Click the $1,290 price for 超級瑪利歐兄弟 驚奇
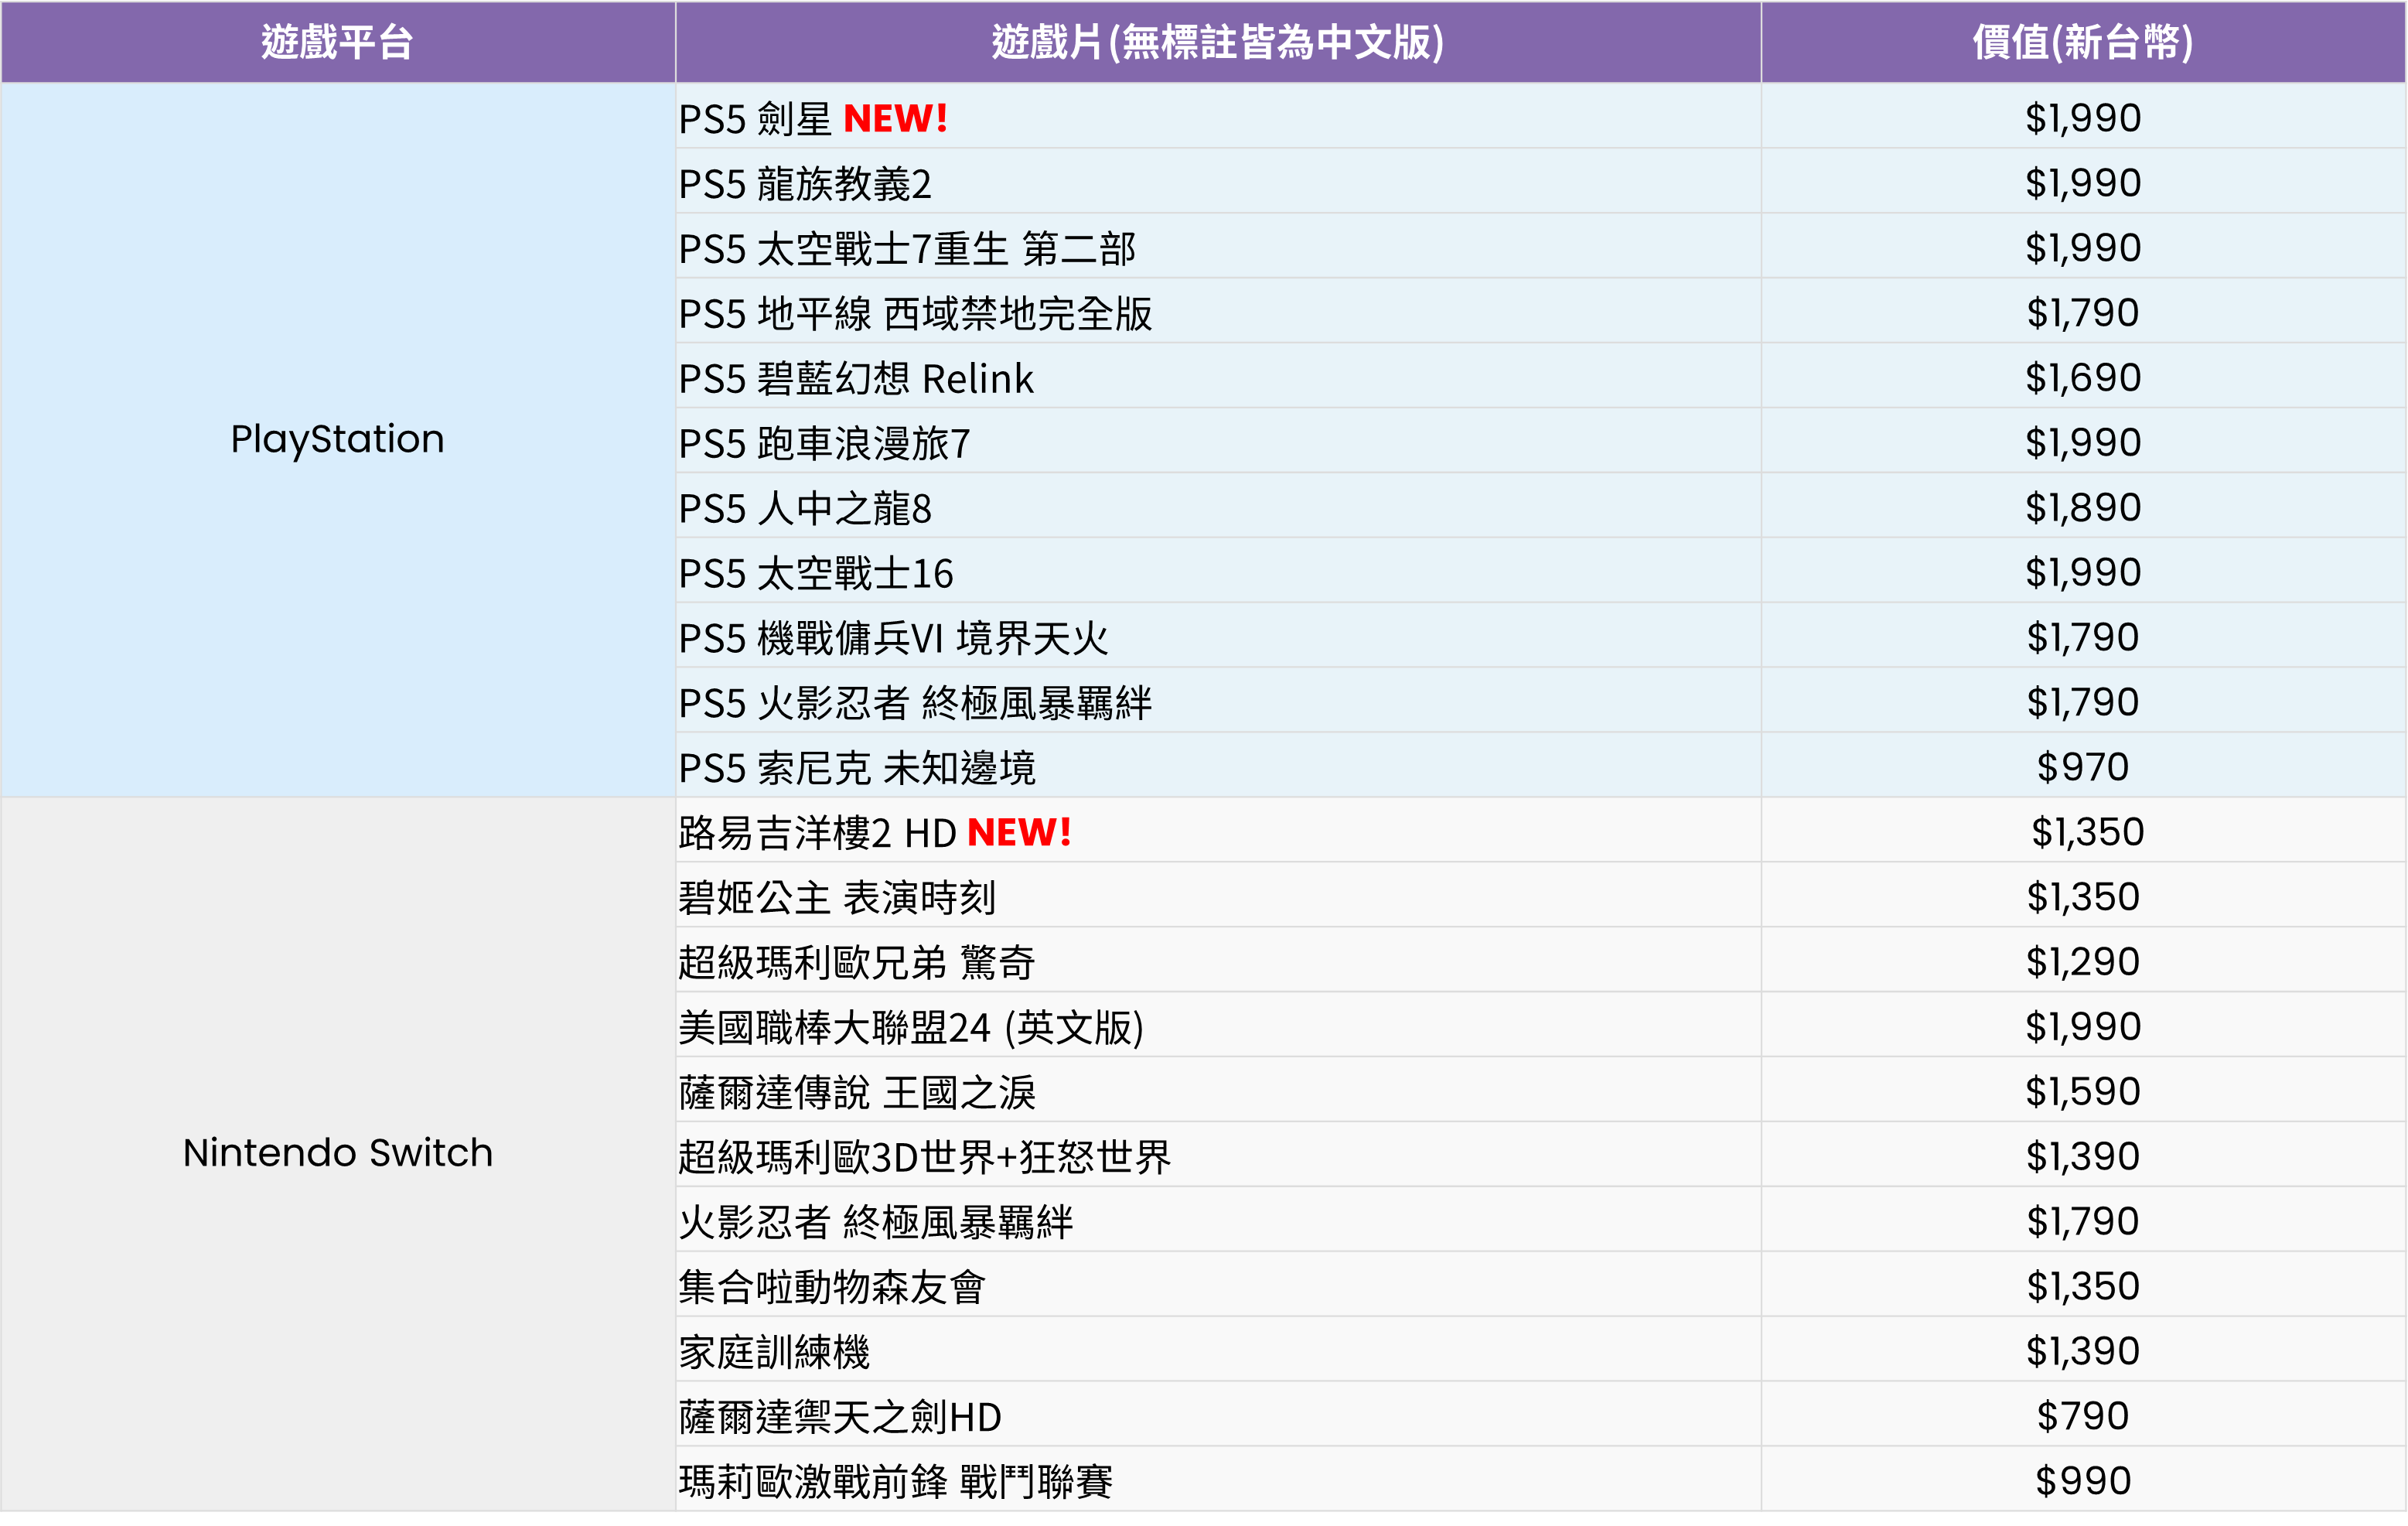Screen dimensions: 2408x1526 click(x=2083, y=962)
